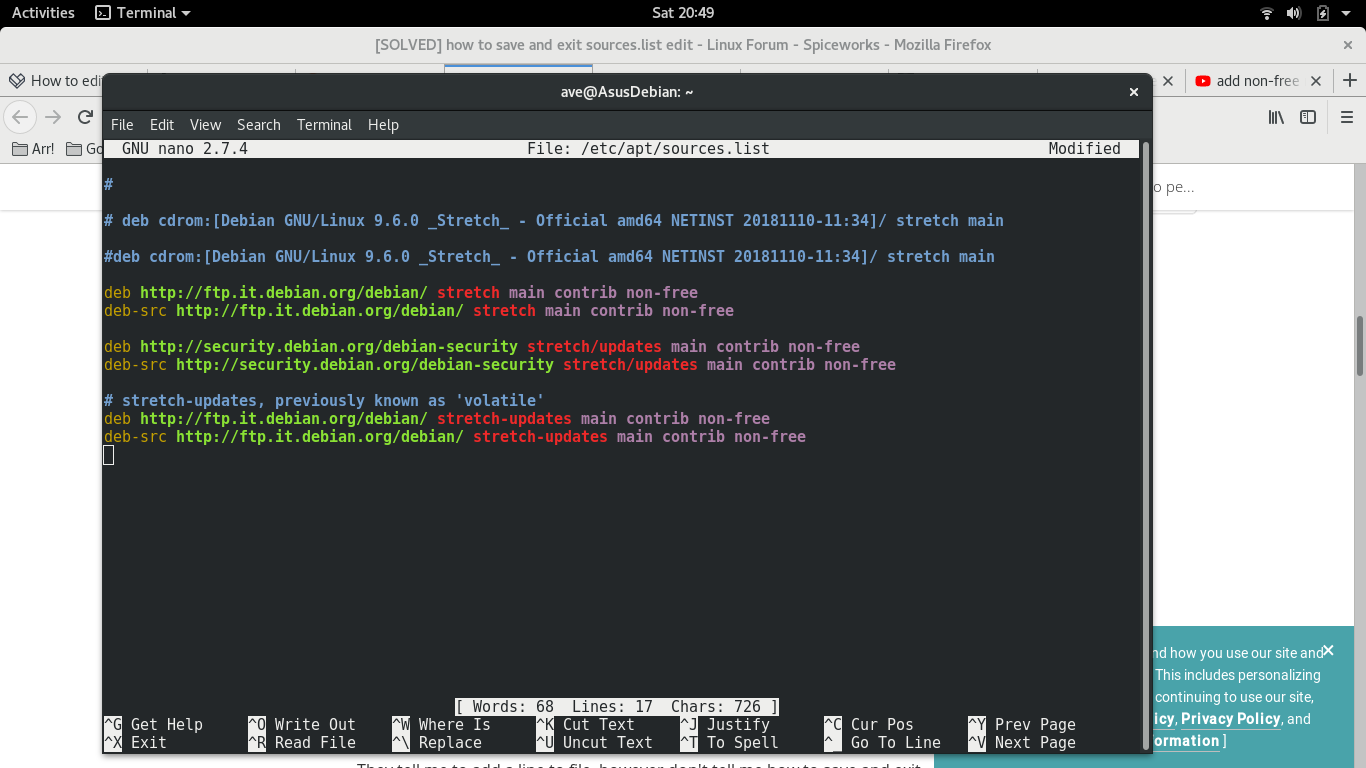The height and width of the screenshot is (768, 1366).
Task: Click '^W Where Is' shortcut
Action: [x=441, y=724]
